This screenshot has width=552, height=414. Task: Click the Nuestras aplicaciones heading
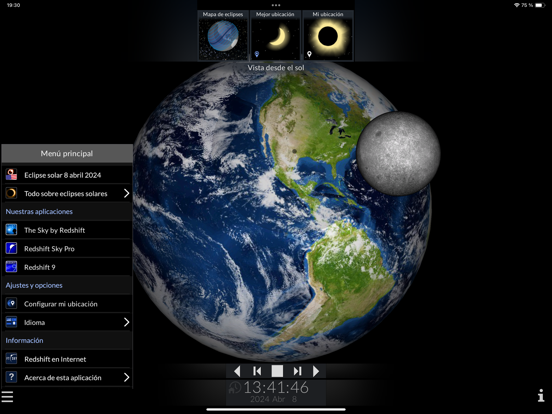39,212
